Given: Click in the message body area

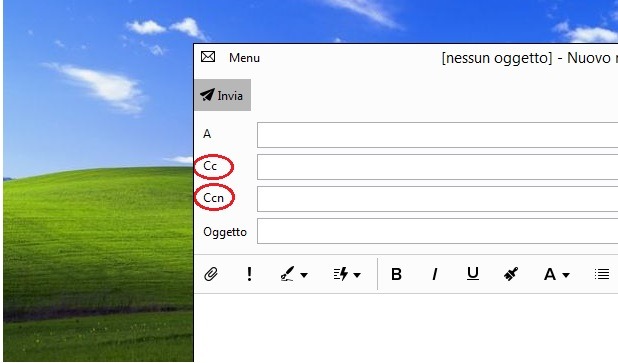Looking at the screenshot, I should point(406,328).
